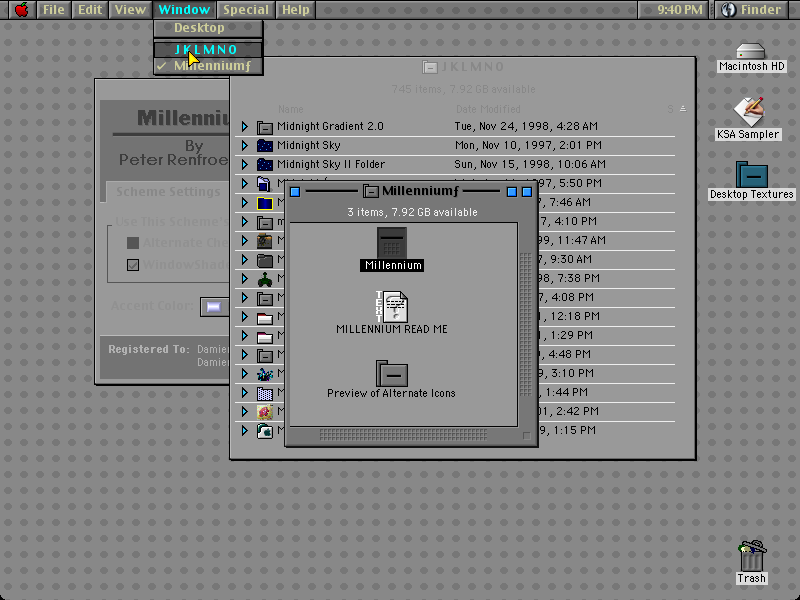
Task: Click the vertical scrollbar of Millenniumf window
Action: tap(526, 324)
